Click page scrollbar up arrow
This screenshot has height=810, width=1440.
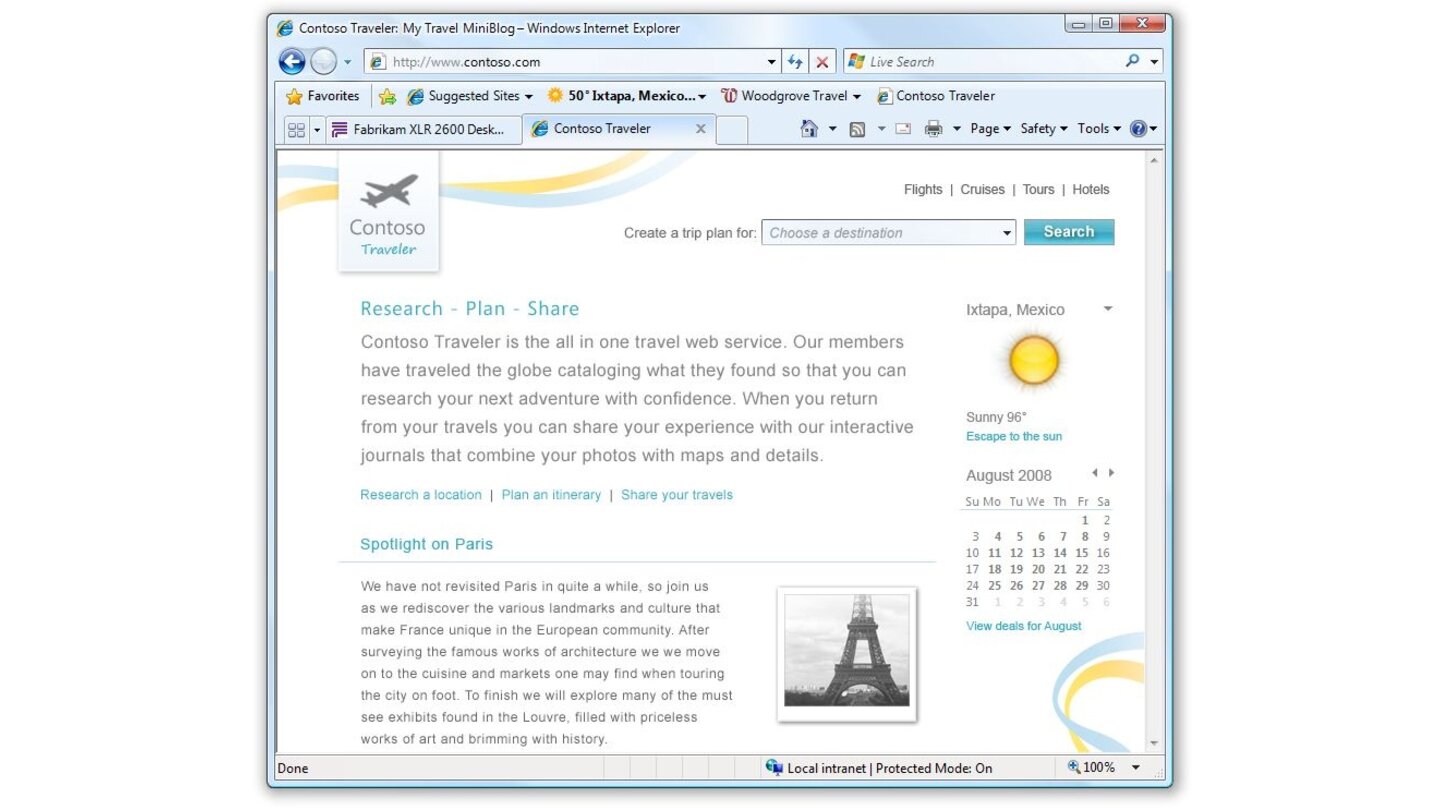(x=1155, y=160)
